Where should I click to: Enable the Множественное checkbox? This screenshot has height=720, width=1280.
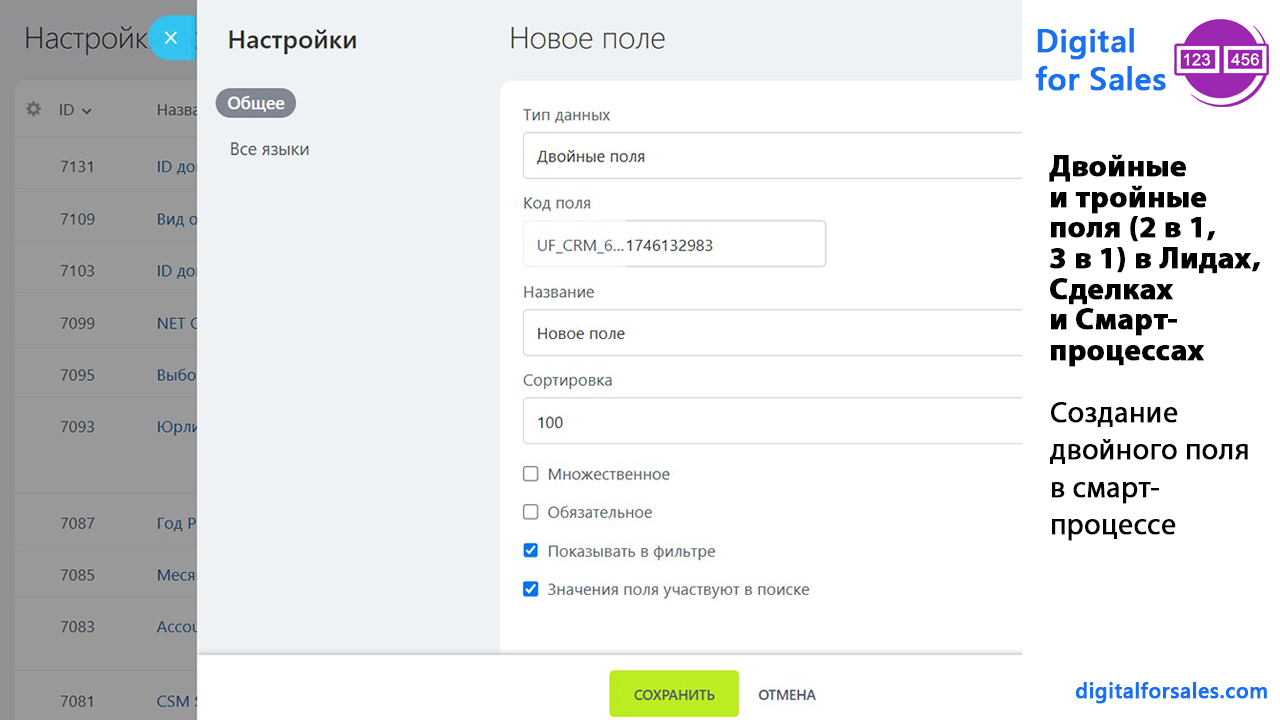point(531,474)
